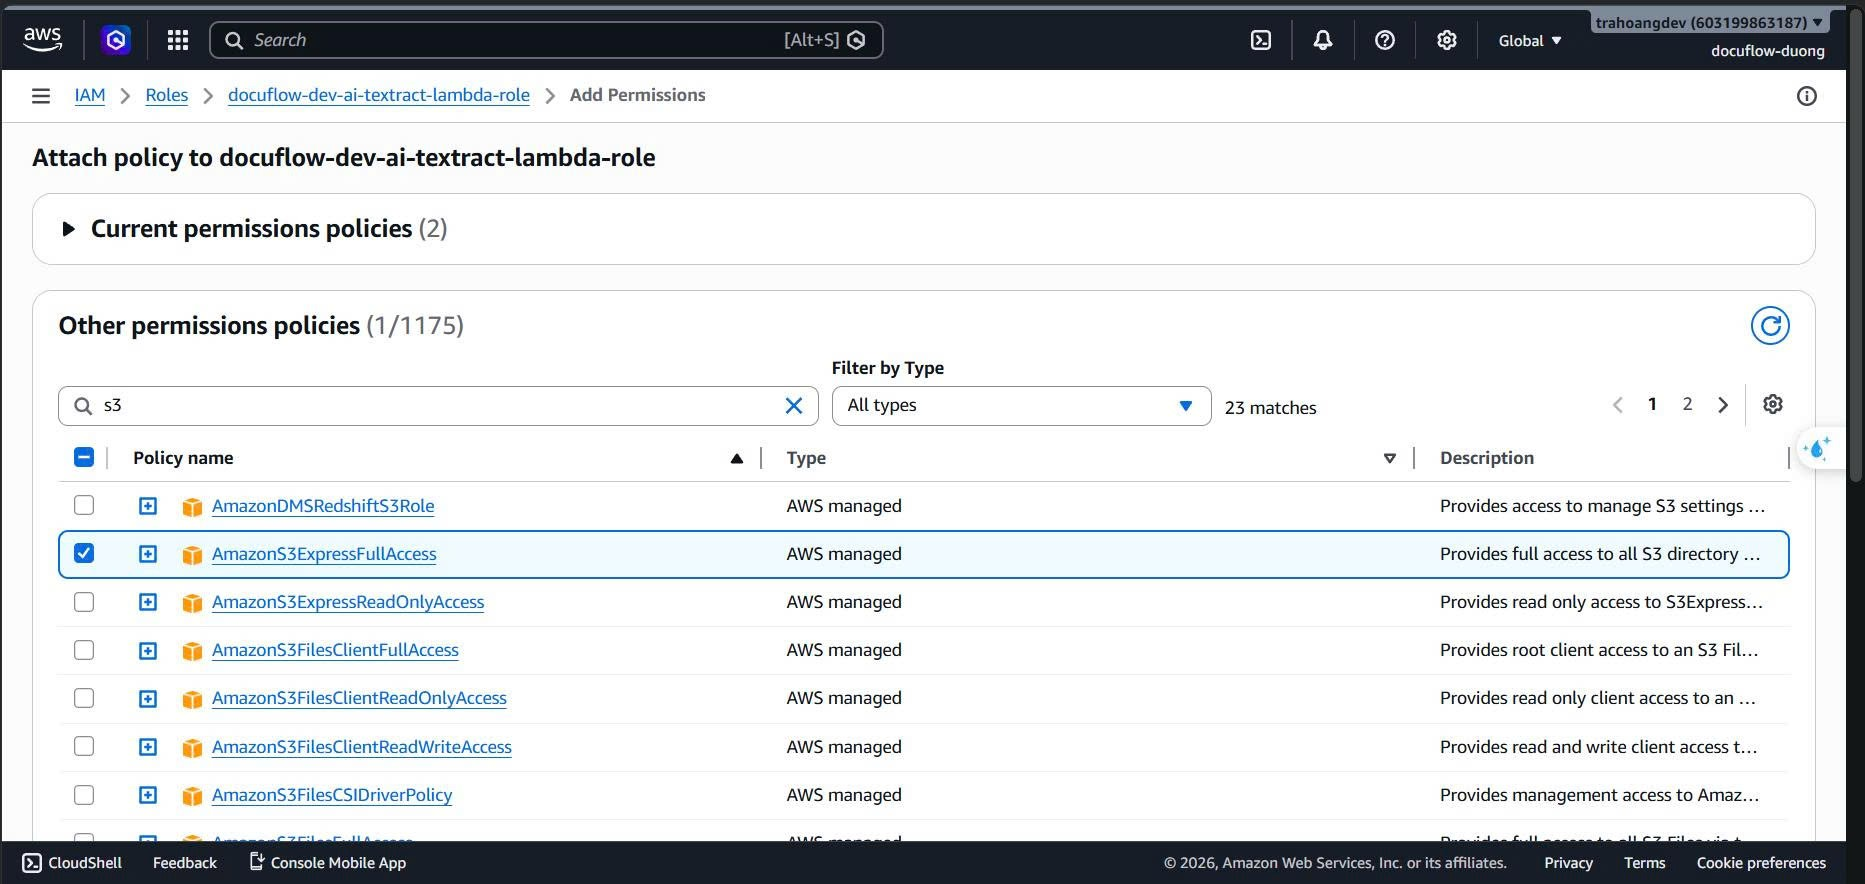Screen dimensions: 1865x884
Task: Click policy icon for AmazonS3ExpressReadOnlyAccess
Action: 192,603
